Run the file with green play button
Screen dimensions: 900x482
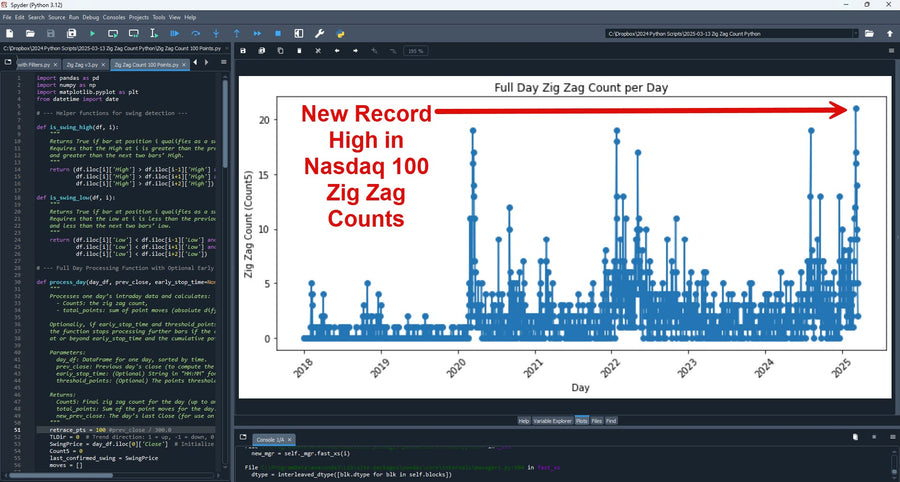point(92,34)
